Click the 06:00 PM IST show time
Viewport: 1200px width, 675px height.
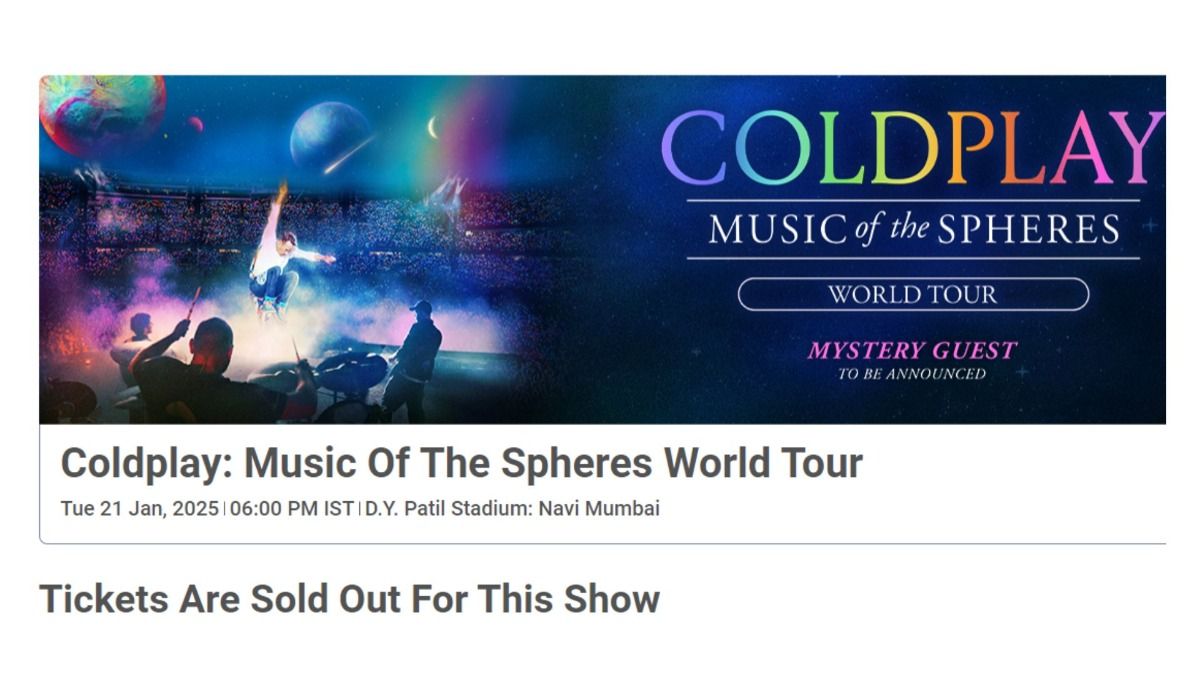[x=291, y=508]
